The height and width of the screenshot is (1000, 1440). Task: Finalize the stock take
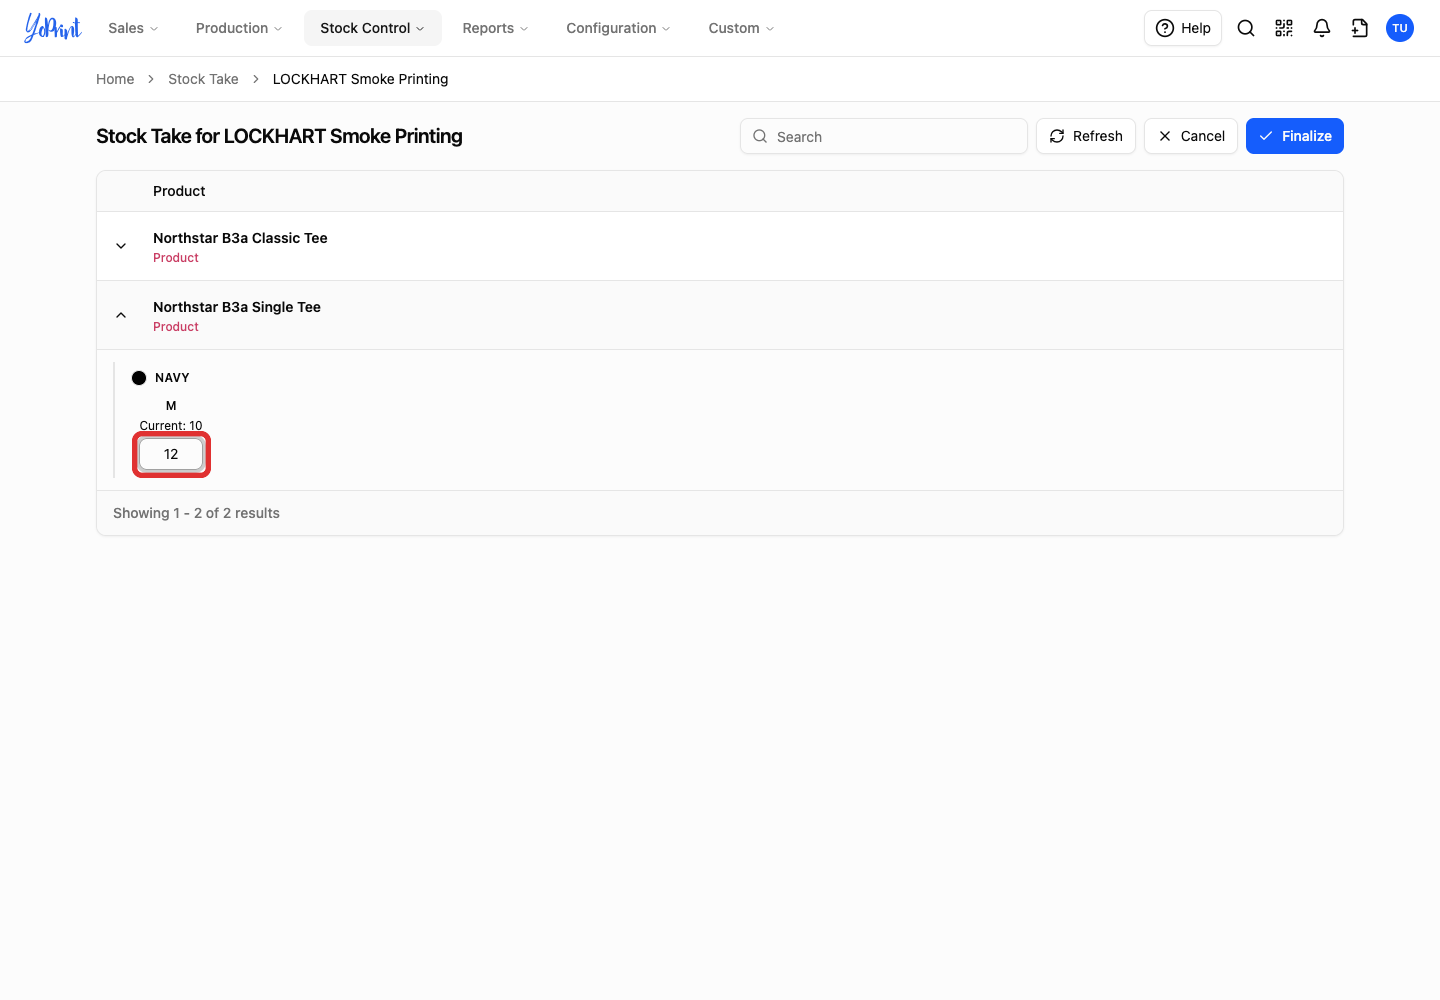1295,136
